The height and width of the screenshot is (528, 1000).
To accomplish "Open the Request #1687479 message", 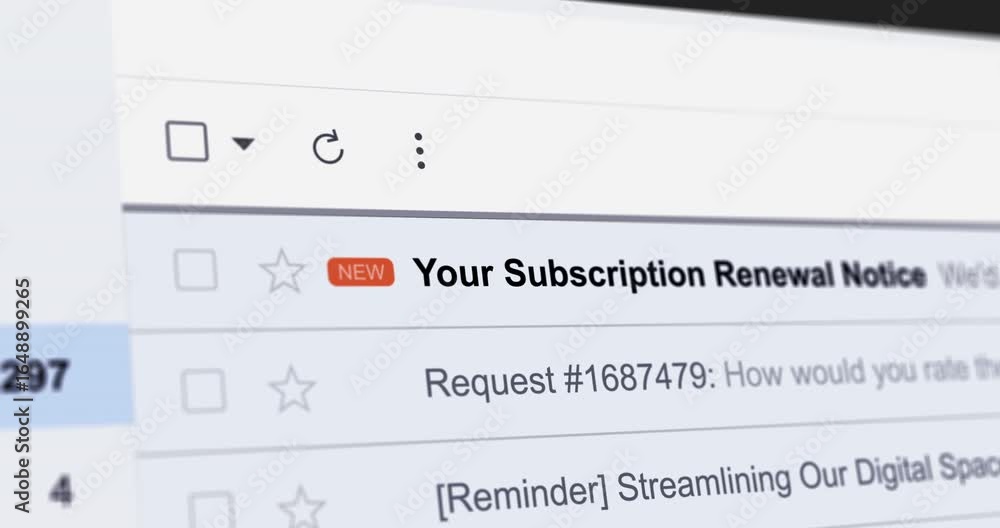I will (568, 380).
